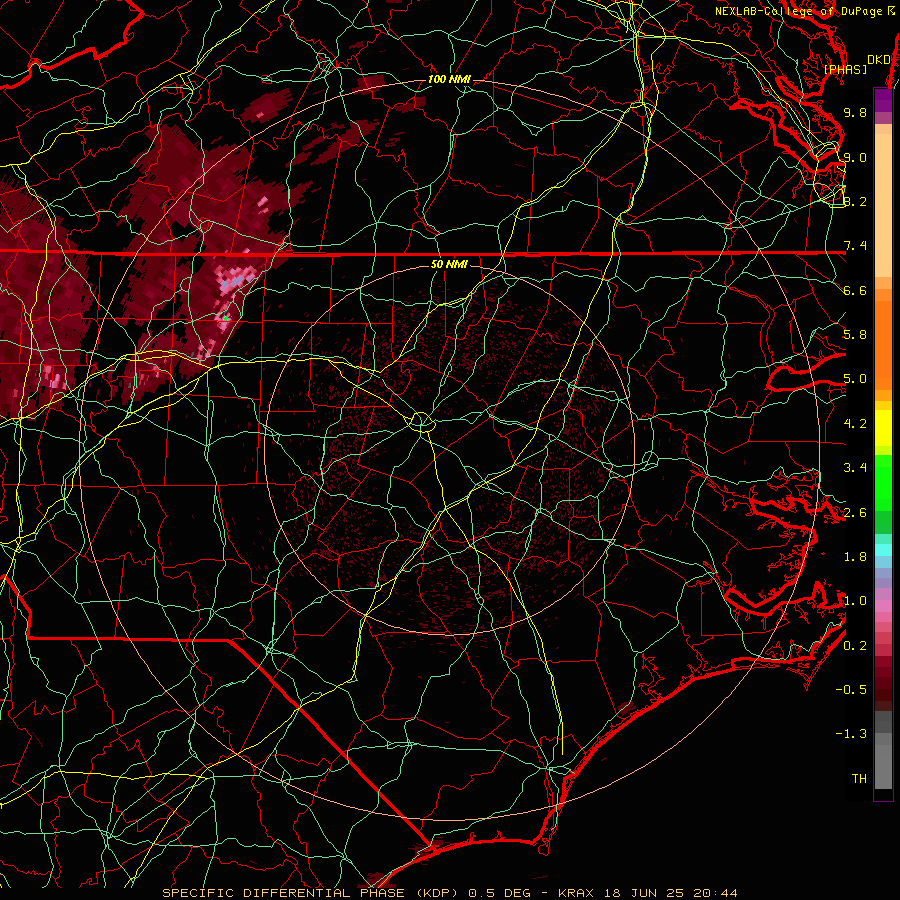Click the "100 NMI" range ring label
The image size is (900, 900).
coord(449,79)
